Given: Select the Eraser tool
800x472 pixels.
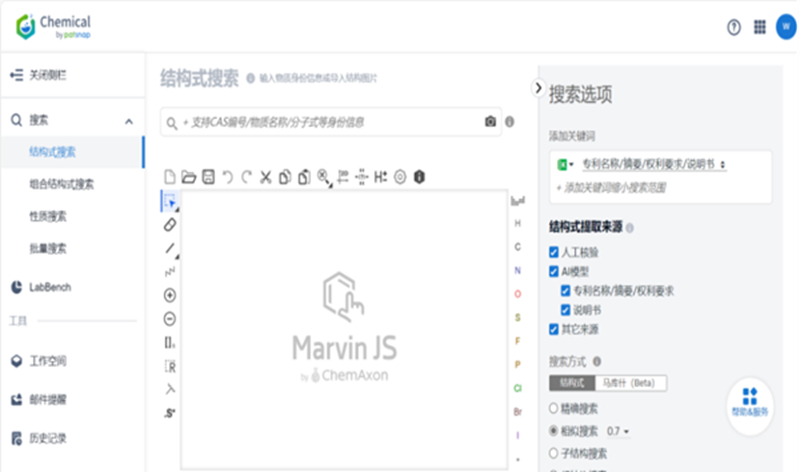Looking at the screenshot, I should click(170, 225).
